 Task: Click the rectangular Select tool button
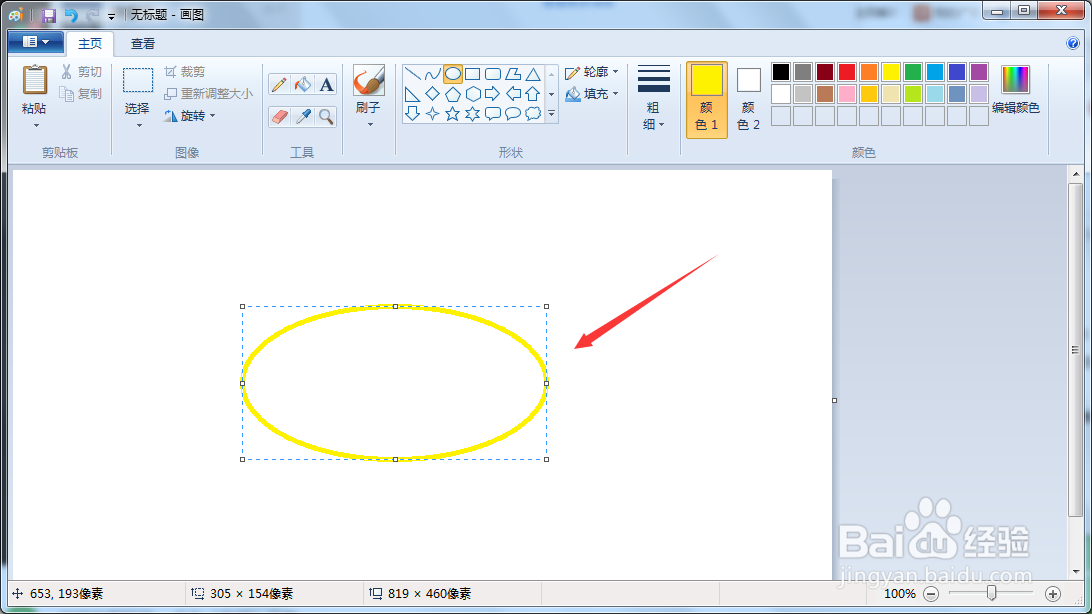click(138, 80)
